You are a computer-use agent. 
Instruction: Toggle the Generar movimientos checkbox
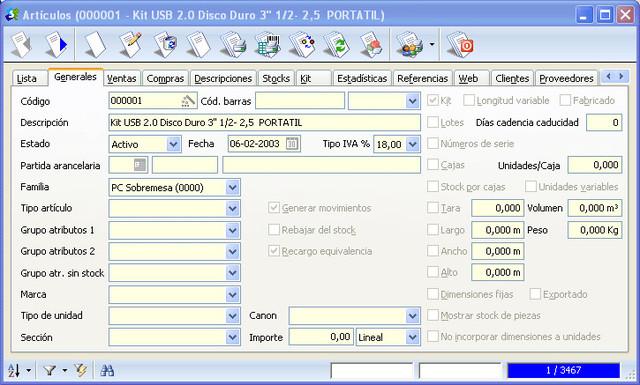tap(273, 208)
